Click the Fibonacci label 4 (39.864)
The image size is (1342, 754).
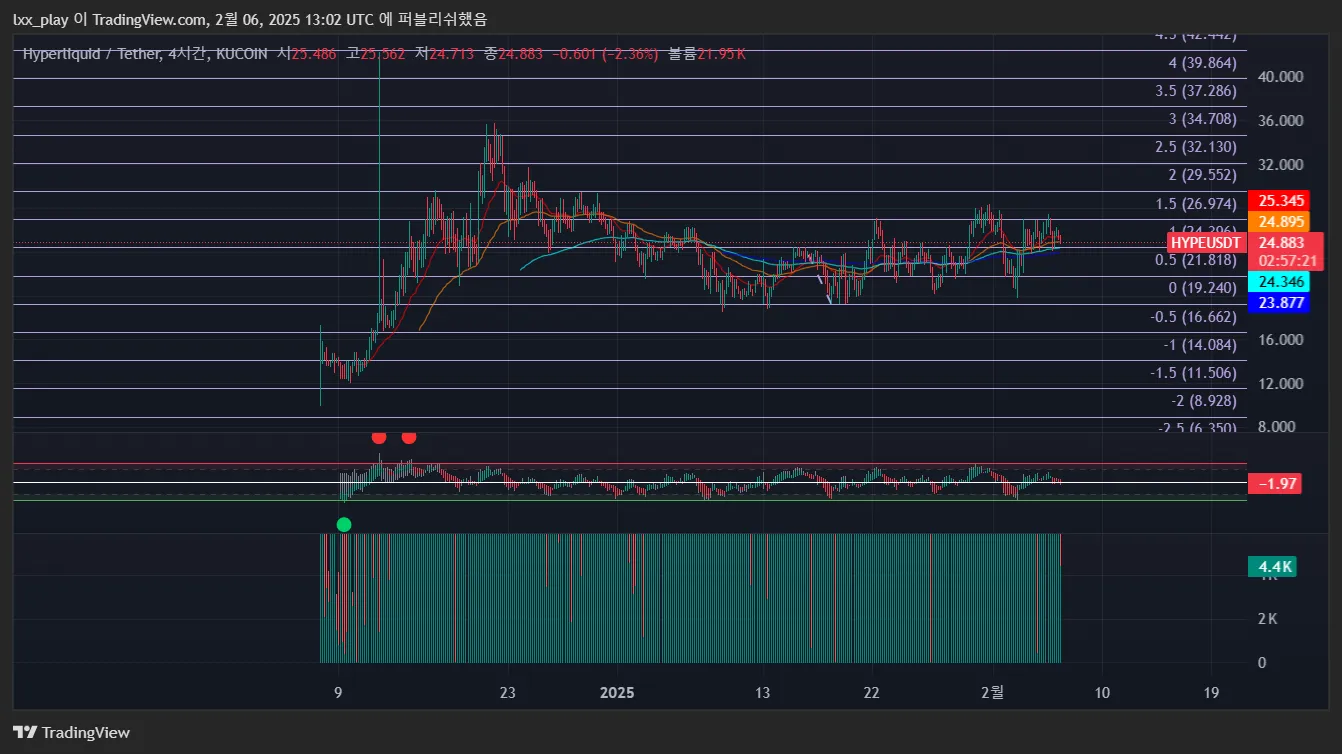click(1203, 63)
